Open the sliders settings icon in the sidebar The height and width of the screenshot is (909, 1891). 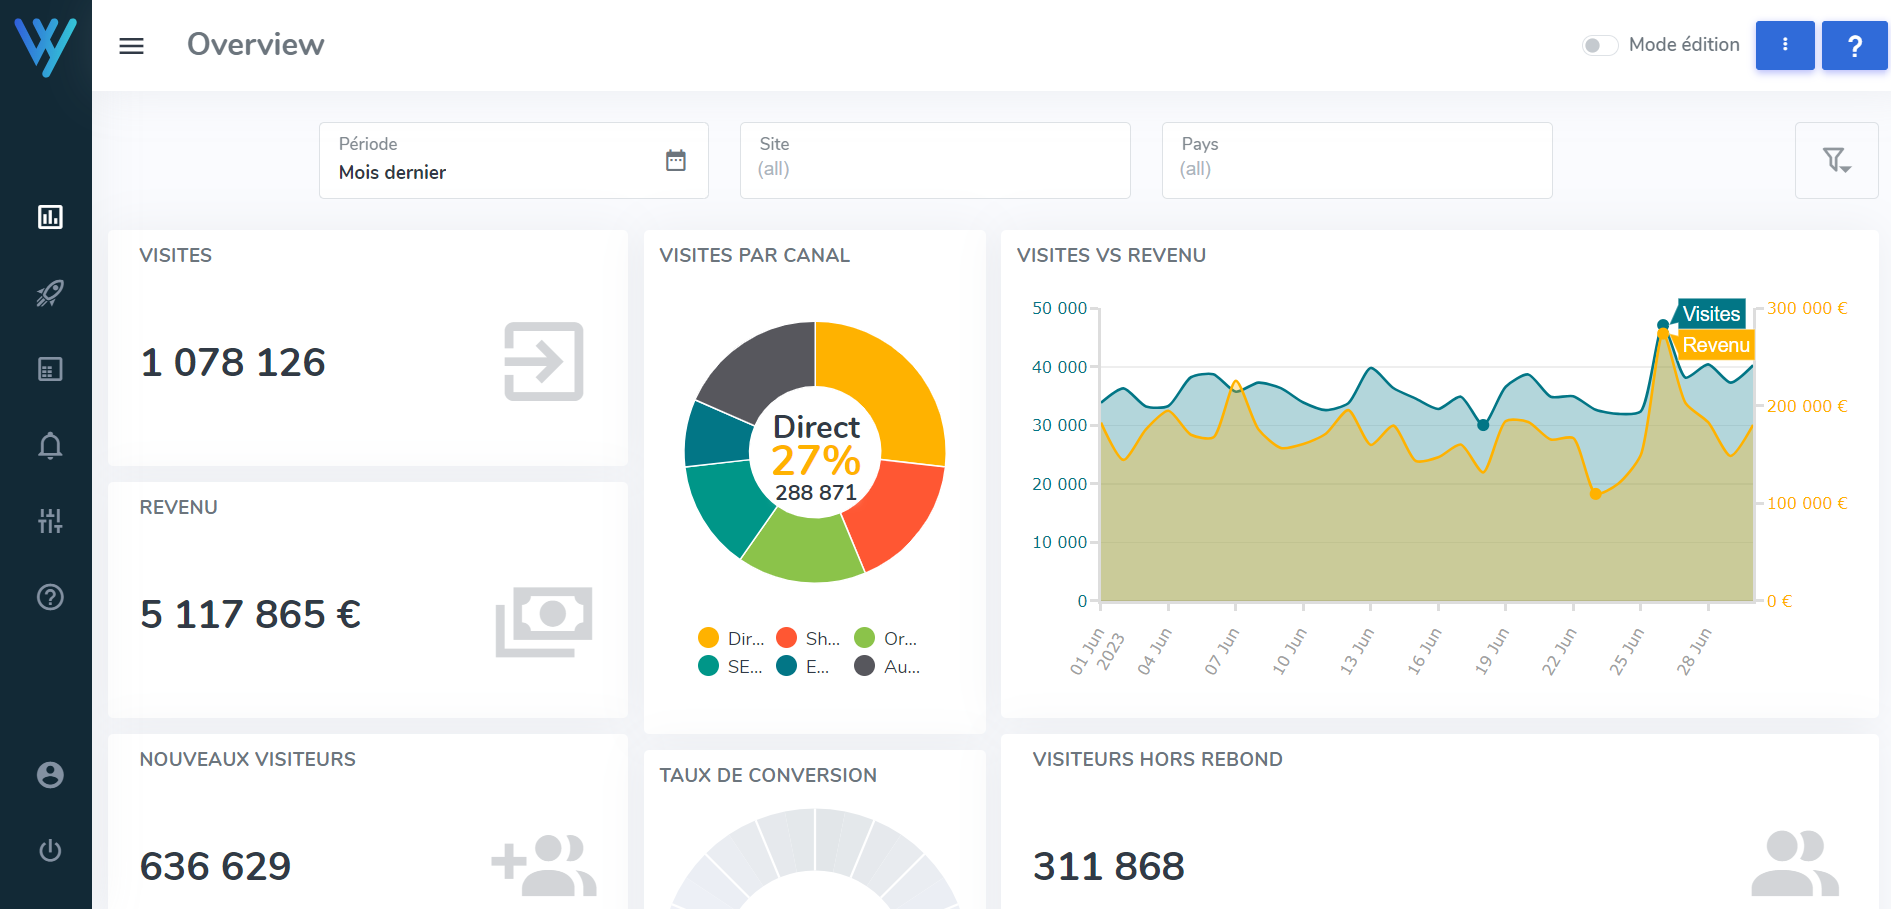pyautogui.click(x=50, y=521)
